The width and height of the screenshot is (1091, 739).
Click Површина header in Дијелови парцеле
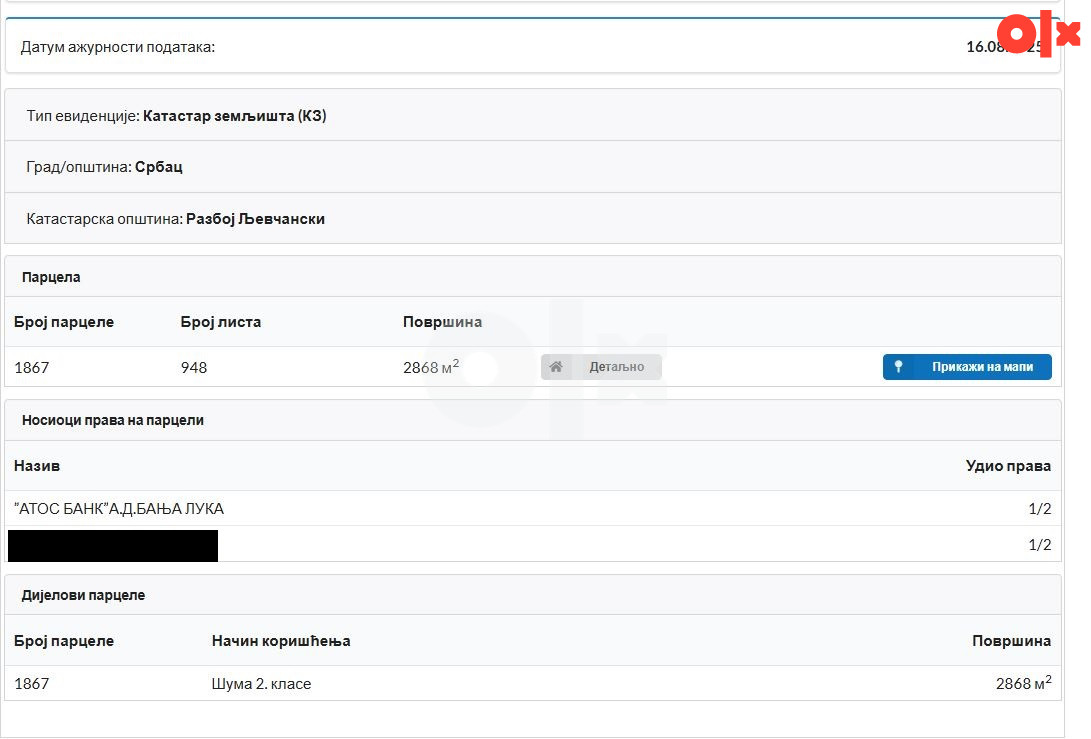click(1012, 641)
